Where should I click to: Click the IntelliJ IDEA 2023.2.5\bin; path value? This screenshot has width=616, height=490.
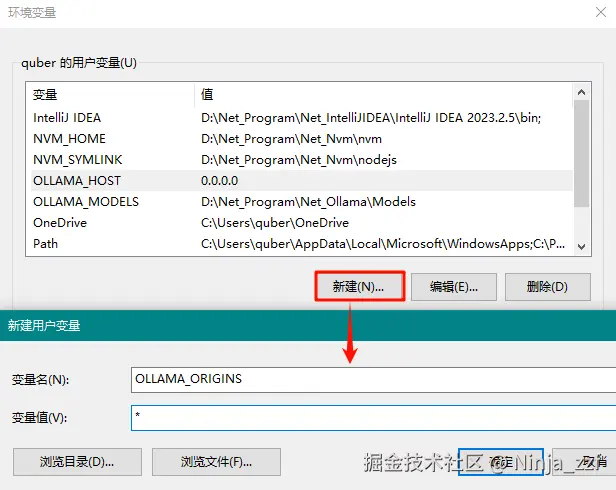371,118
